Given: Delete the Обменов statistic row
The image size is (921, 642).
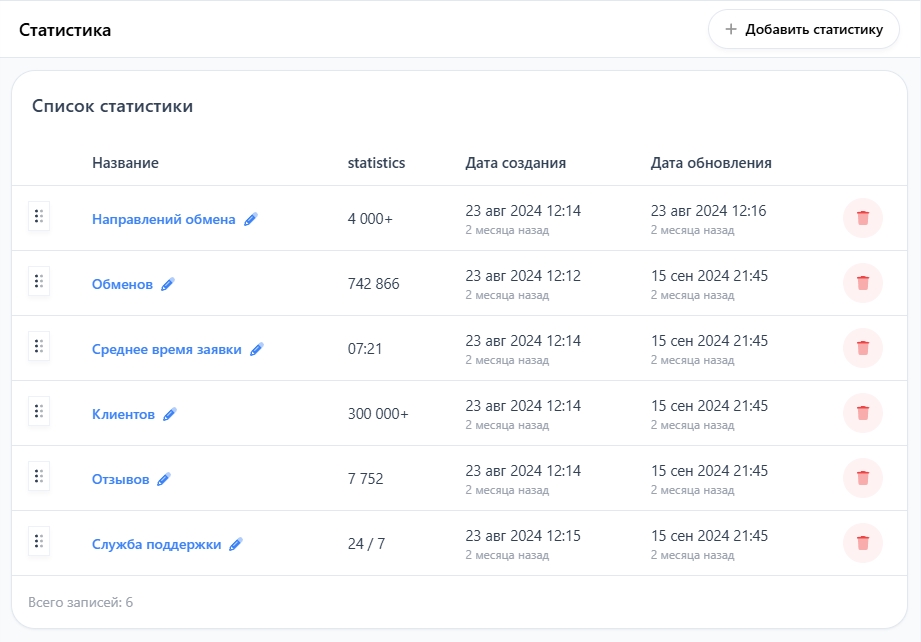Looking at the screenshot, I should point(862,283).
